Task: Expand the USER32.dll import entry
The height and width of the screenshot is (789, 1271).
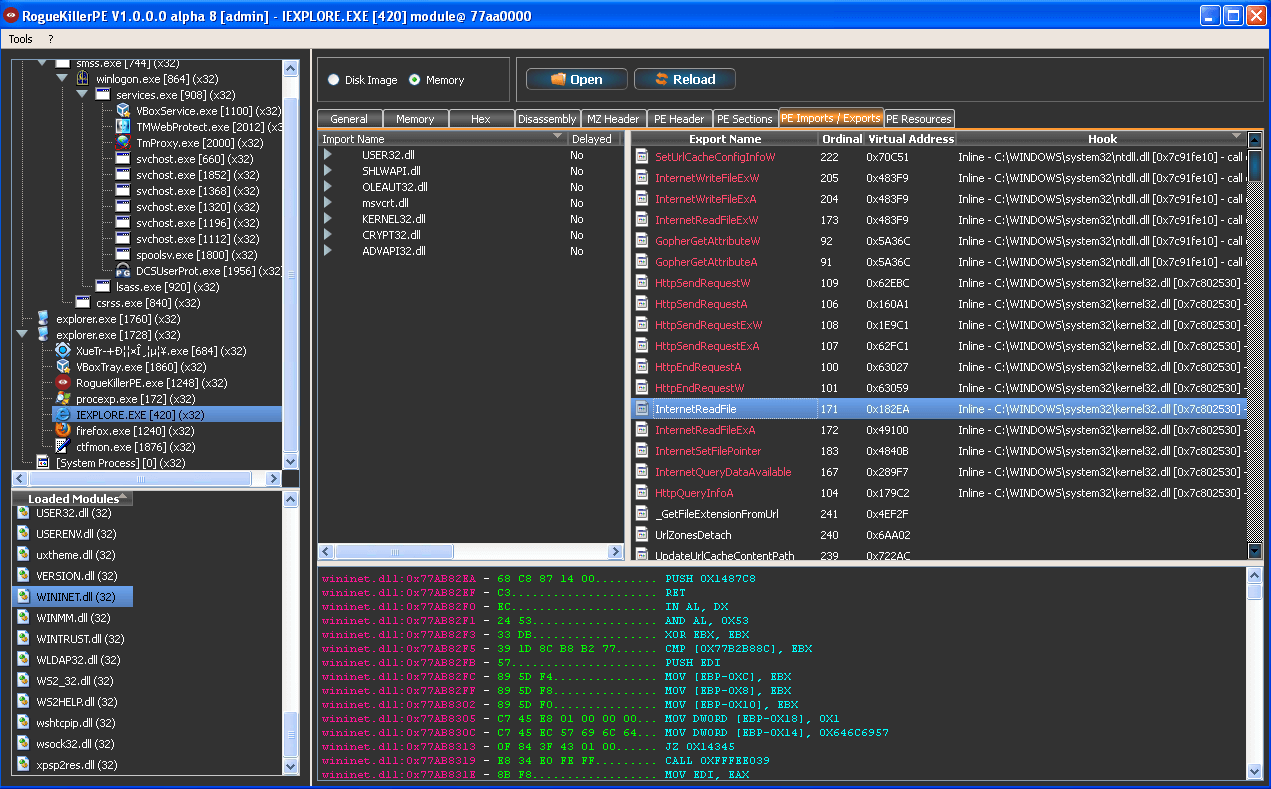Action: 328,155
